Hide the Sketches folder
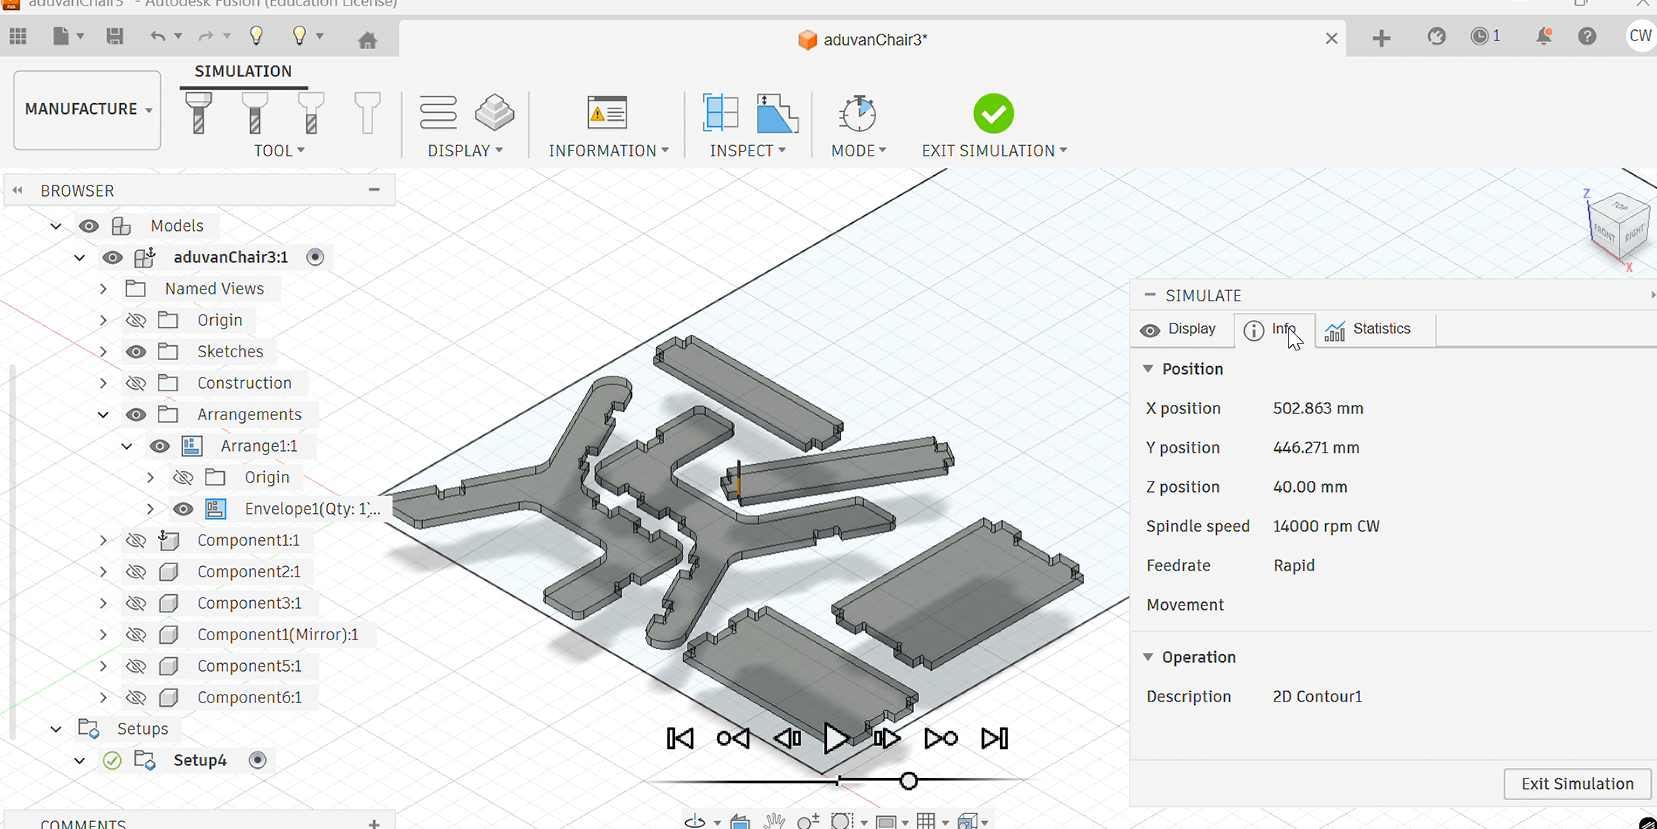 click(137, 352)
